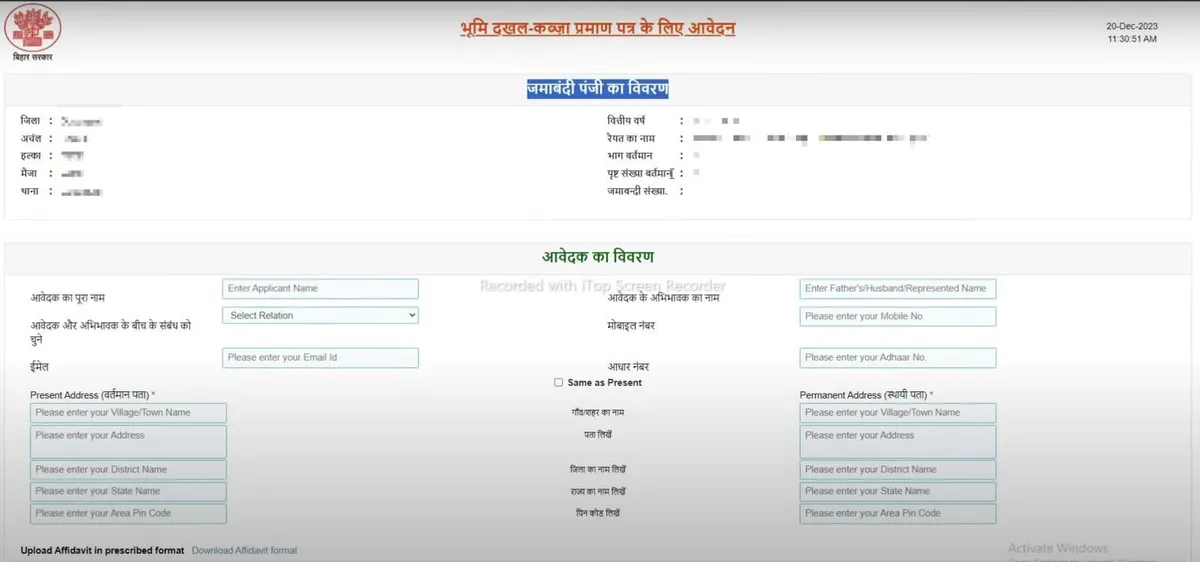Click permanent address State Name field

[897, 491]
